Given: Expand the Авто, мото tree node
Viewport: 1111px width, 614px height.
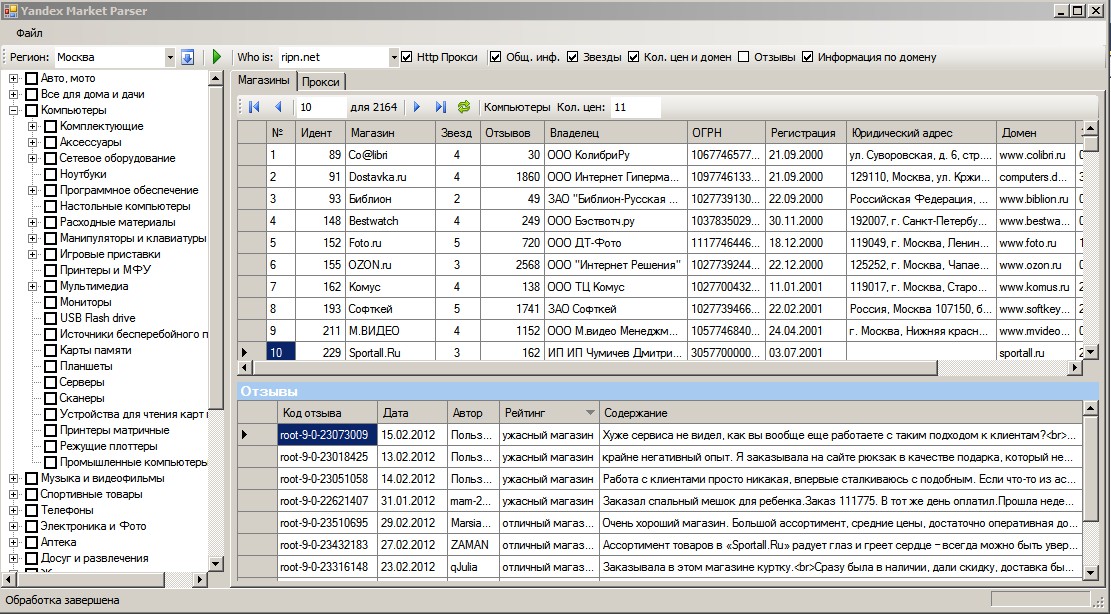Looking at the screenshot, I should click(x=13, y=79).
